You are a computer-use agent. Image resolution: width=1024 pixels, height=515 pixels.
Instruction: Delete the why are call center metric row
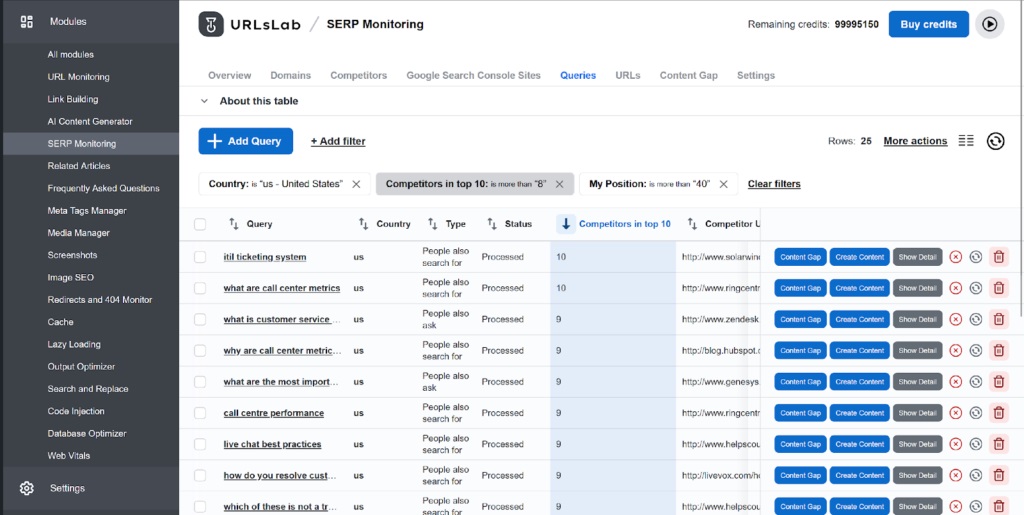(x=999, y=351)
